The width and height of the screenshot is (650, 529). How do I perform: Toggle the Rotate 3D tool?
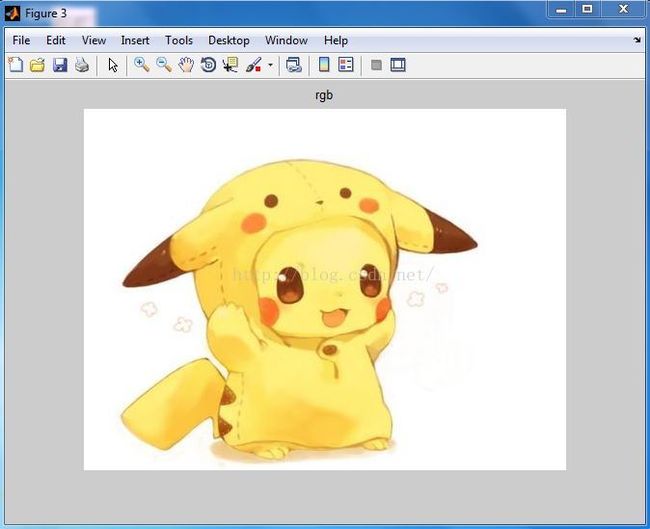click(209, 65)
